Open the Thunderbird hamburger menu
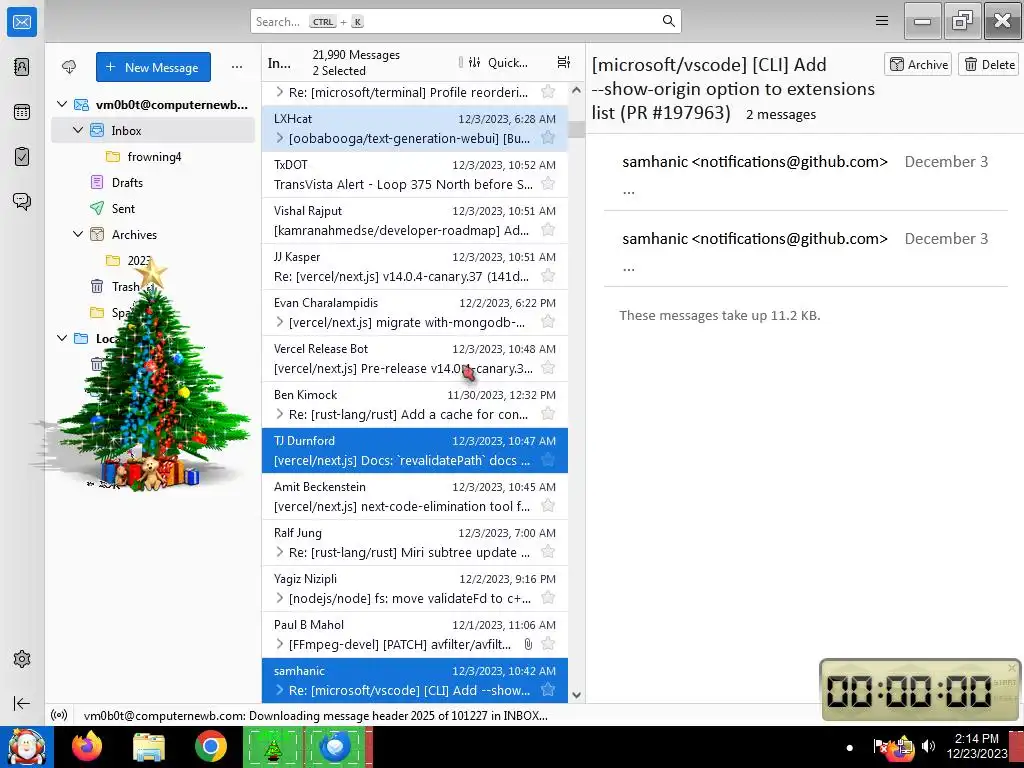 tap(882, 21)
